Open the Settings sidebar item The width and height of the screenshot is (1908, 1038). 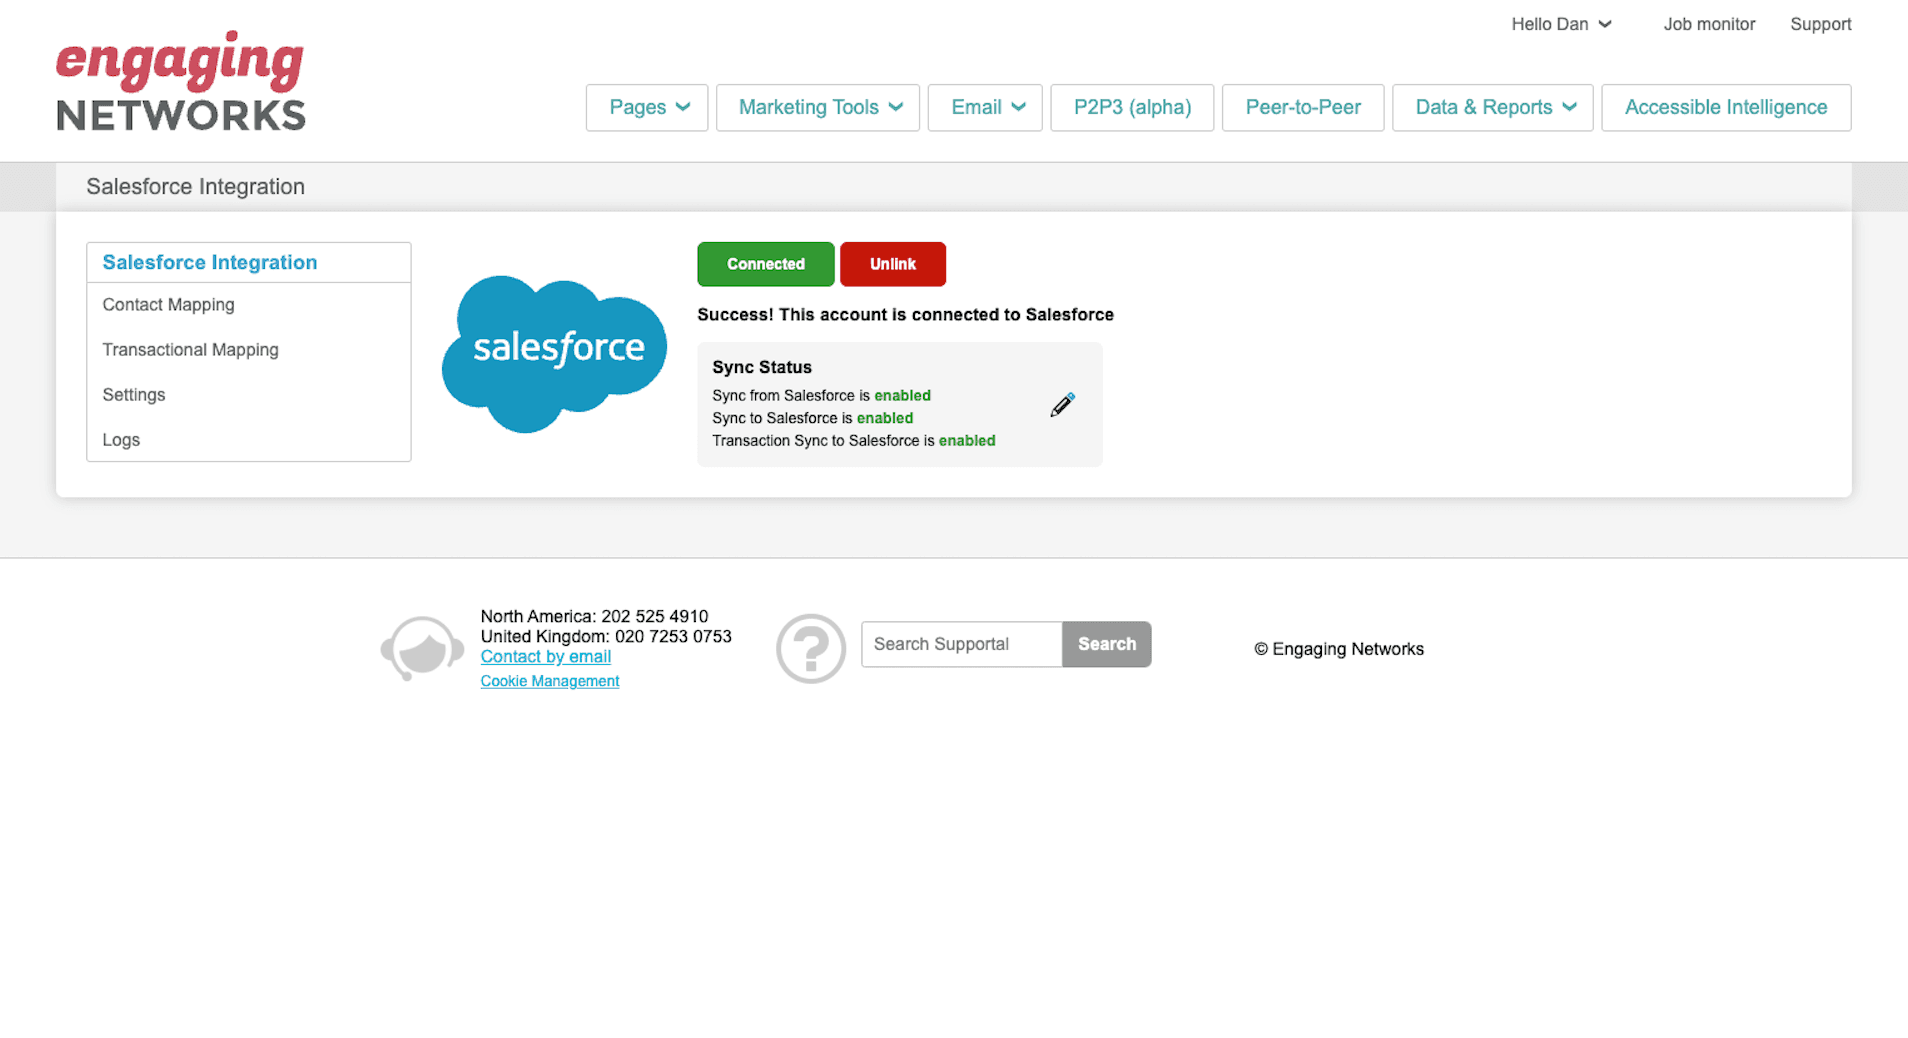pyautogui.click(x=249, y=395)
